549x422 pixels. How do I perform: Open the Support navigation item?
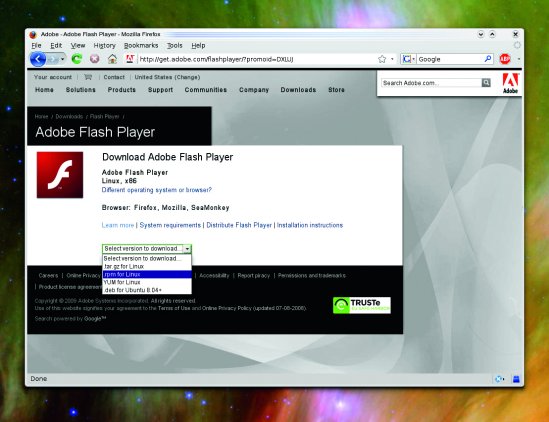[160, 90]
